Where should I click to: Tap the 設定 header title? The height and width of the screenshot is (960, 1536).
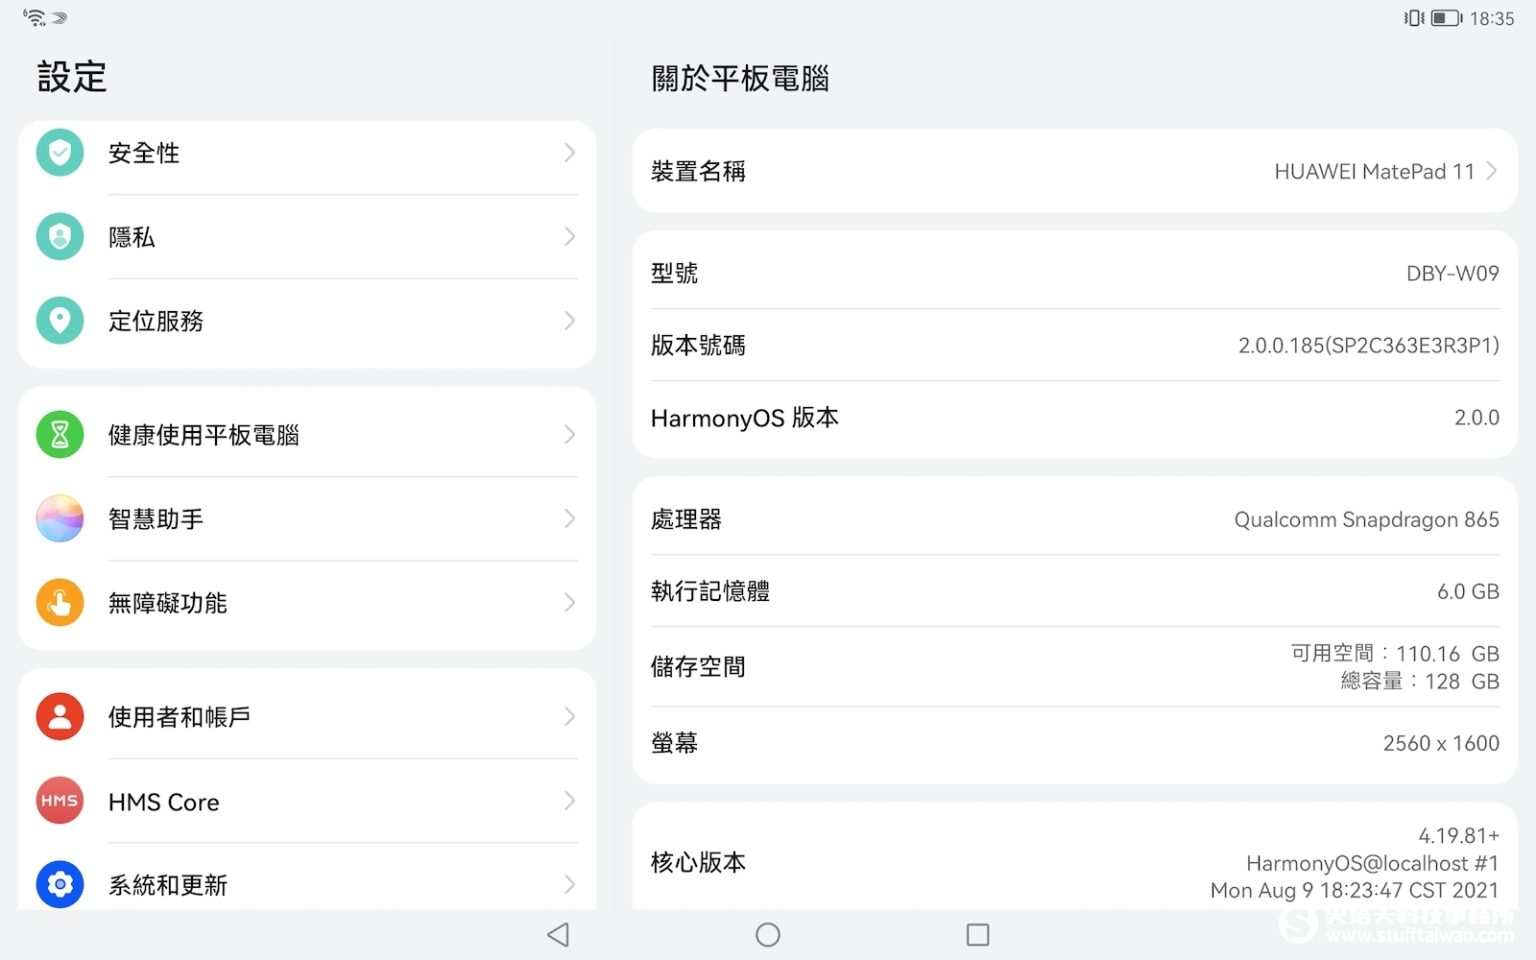coord(72,77)
